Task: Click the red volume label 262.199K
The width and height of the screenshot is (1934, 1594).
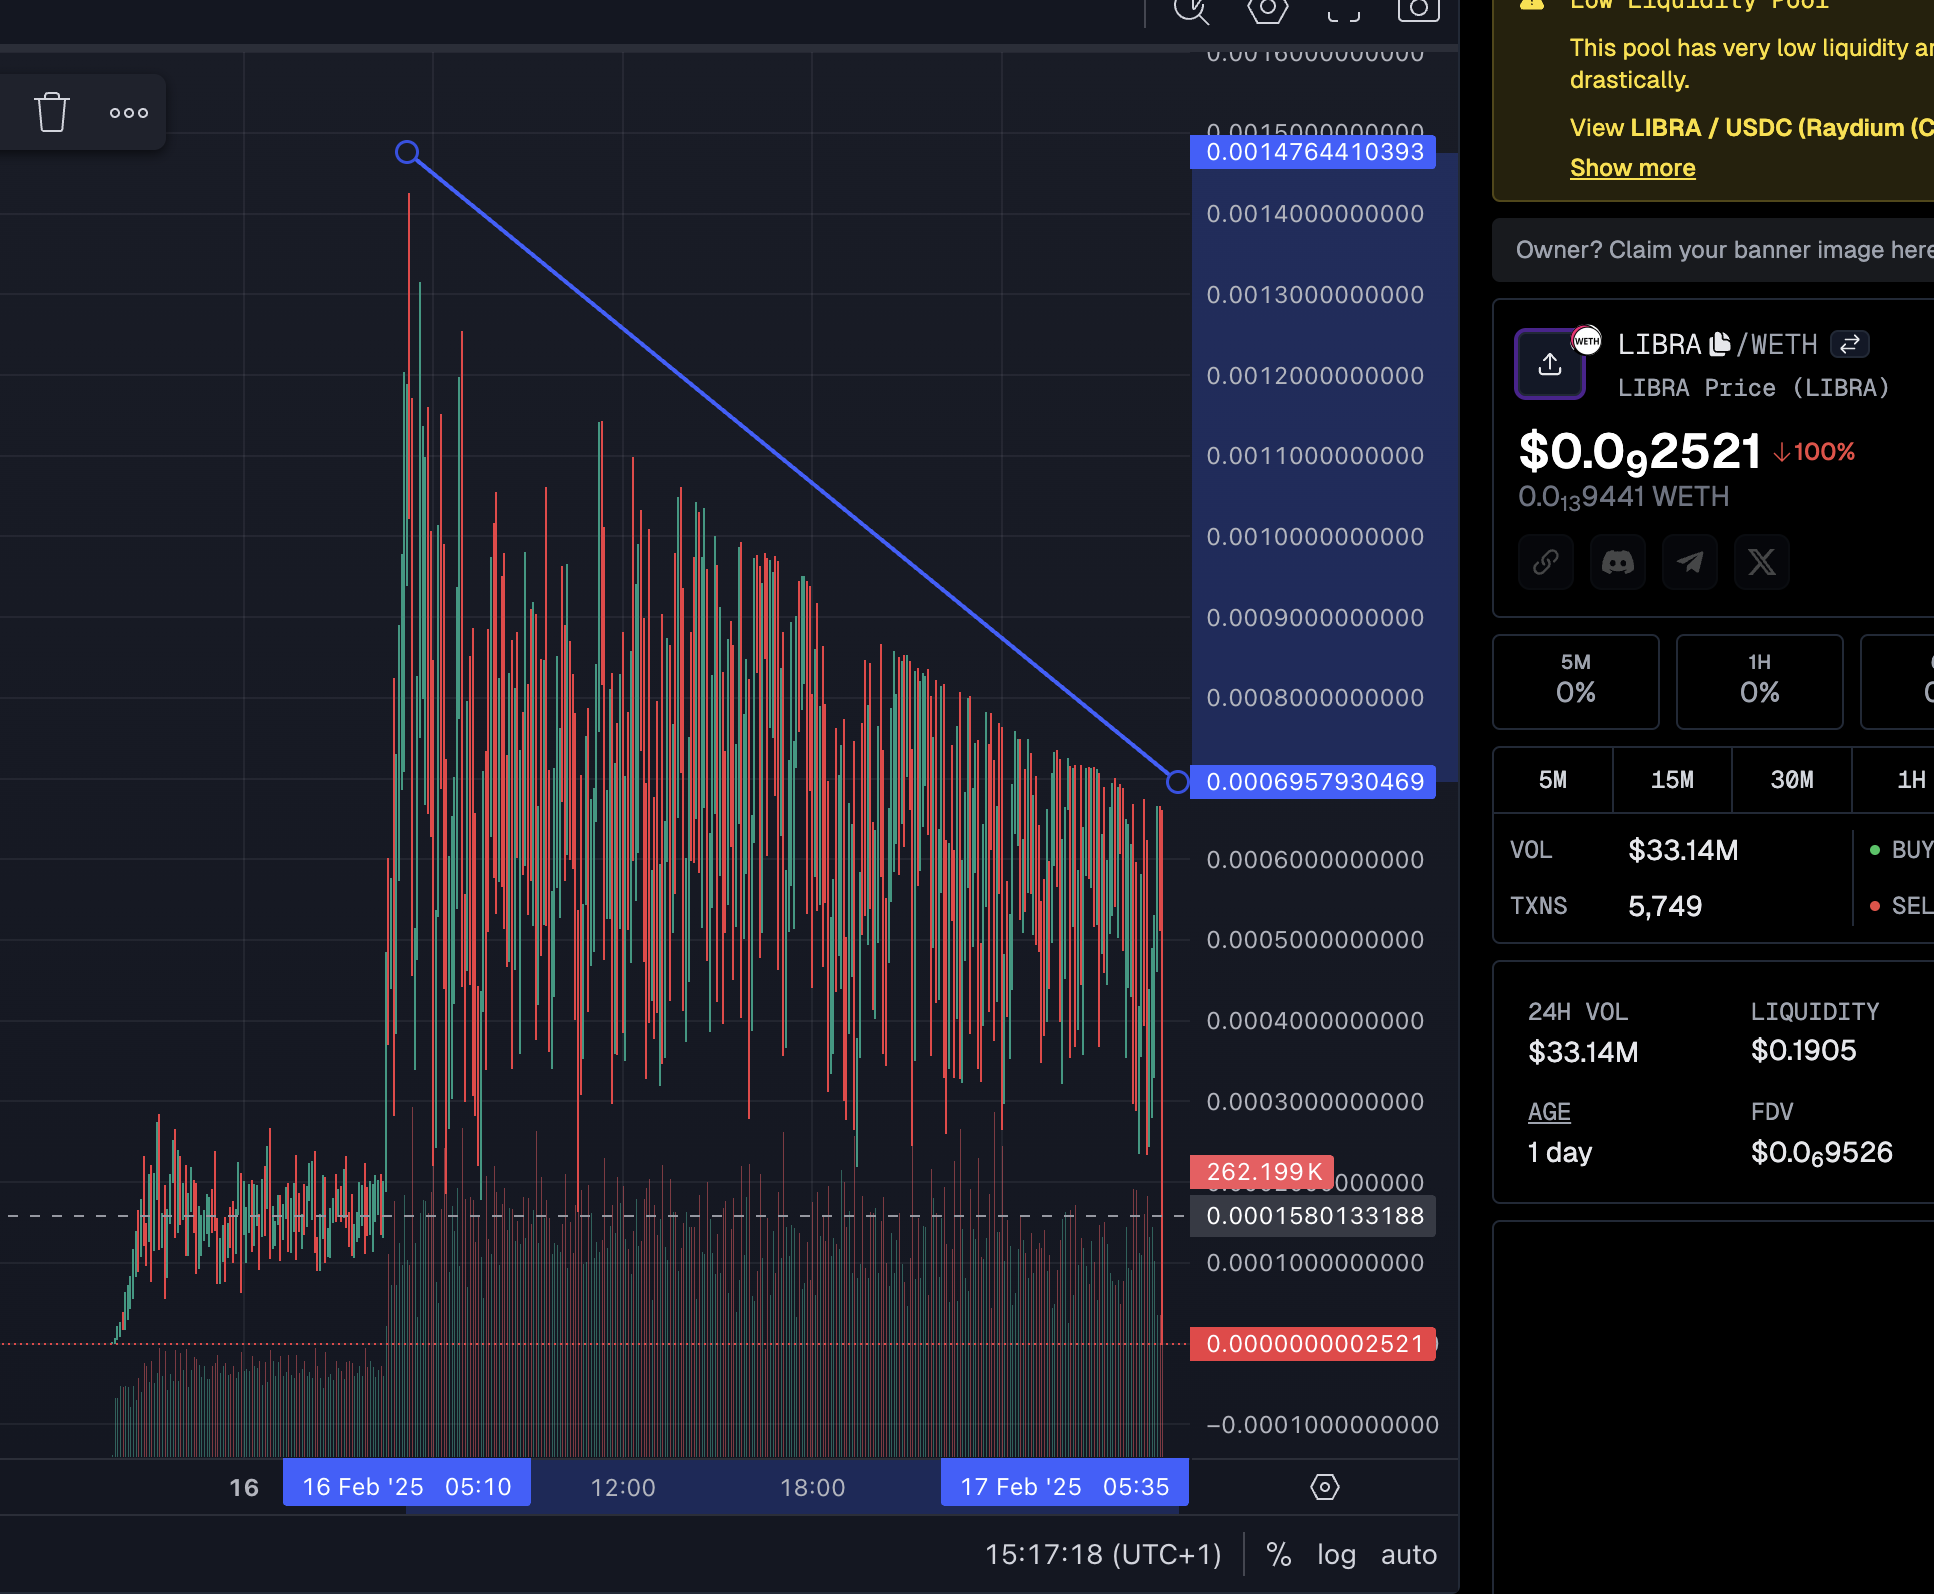Action: (x=1262, y=1172)
